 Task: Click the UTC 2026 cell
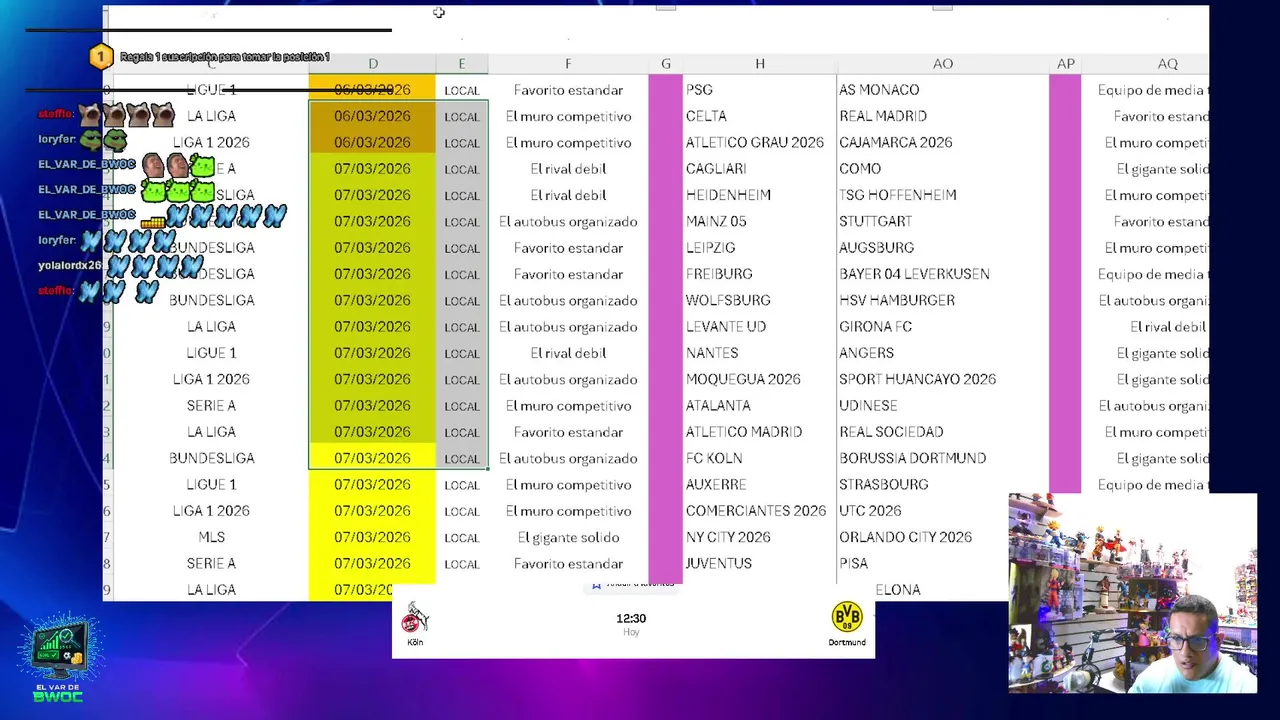pos(922,511)
